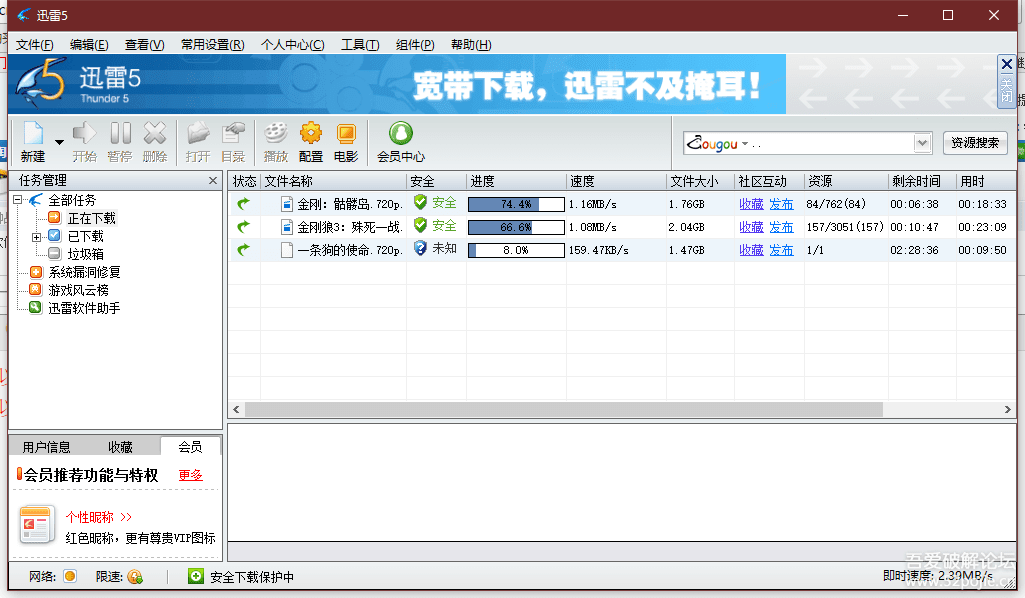This screenshot has height=598, width=1025.
Task: Switch to the 收藏 tab
Action: [120, 447]
